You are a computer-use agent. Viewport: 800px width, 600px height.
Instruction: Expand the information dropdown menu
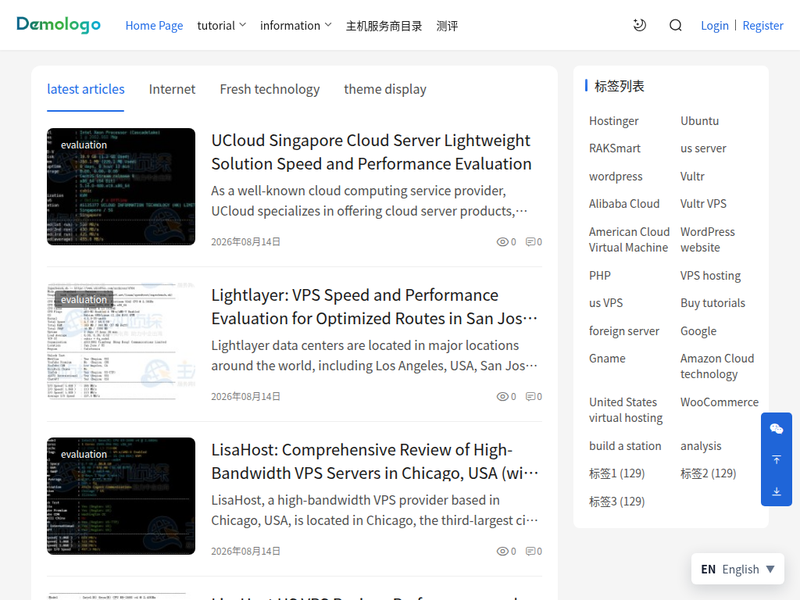296,26
